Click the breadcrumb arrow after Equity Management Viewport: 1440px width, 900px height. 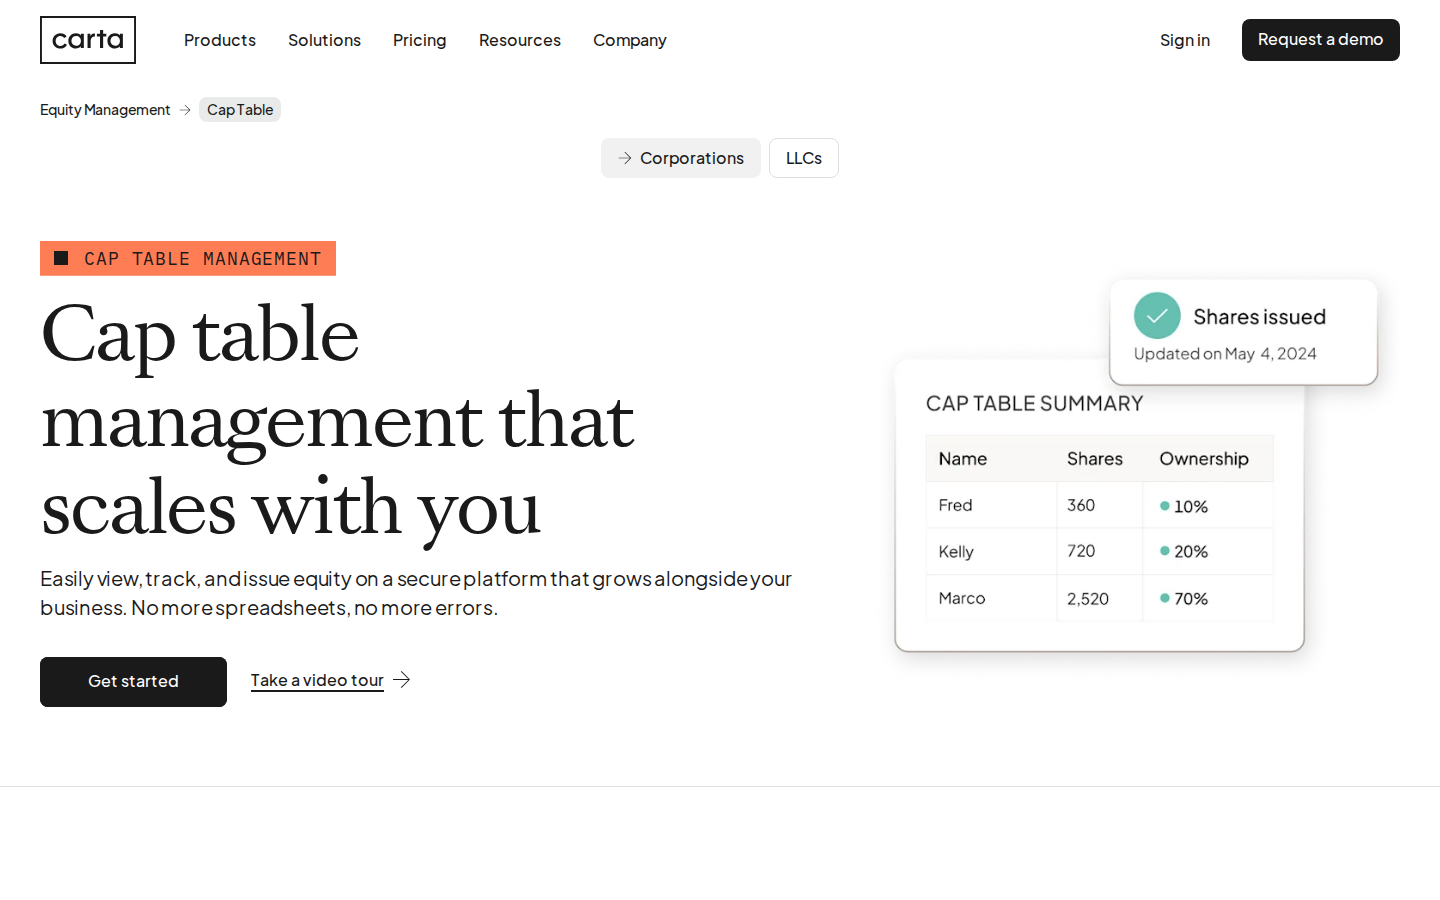(185, 110)
